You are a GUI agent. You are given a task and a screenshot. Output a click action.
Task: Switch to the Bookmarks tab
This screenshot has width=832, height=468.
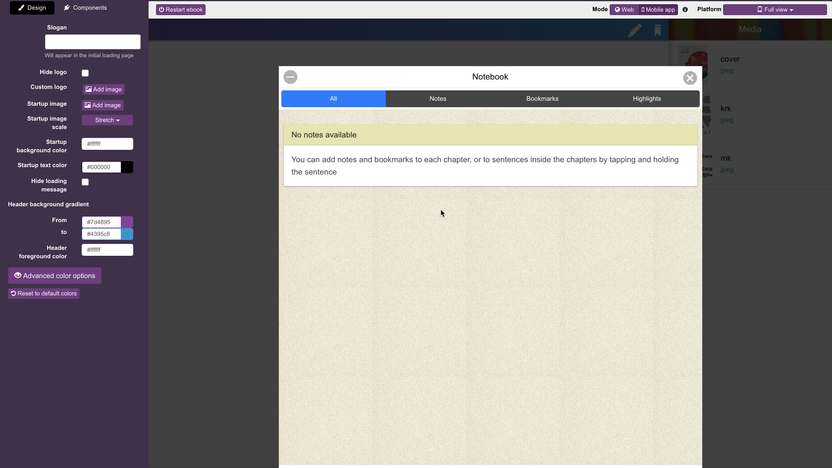click(542, 99)
